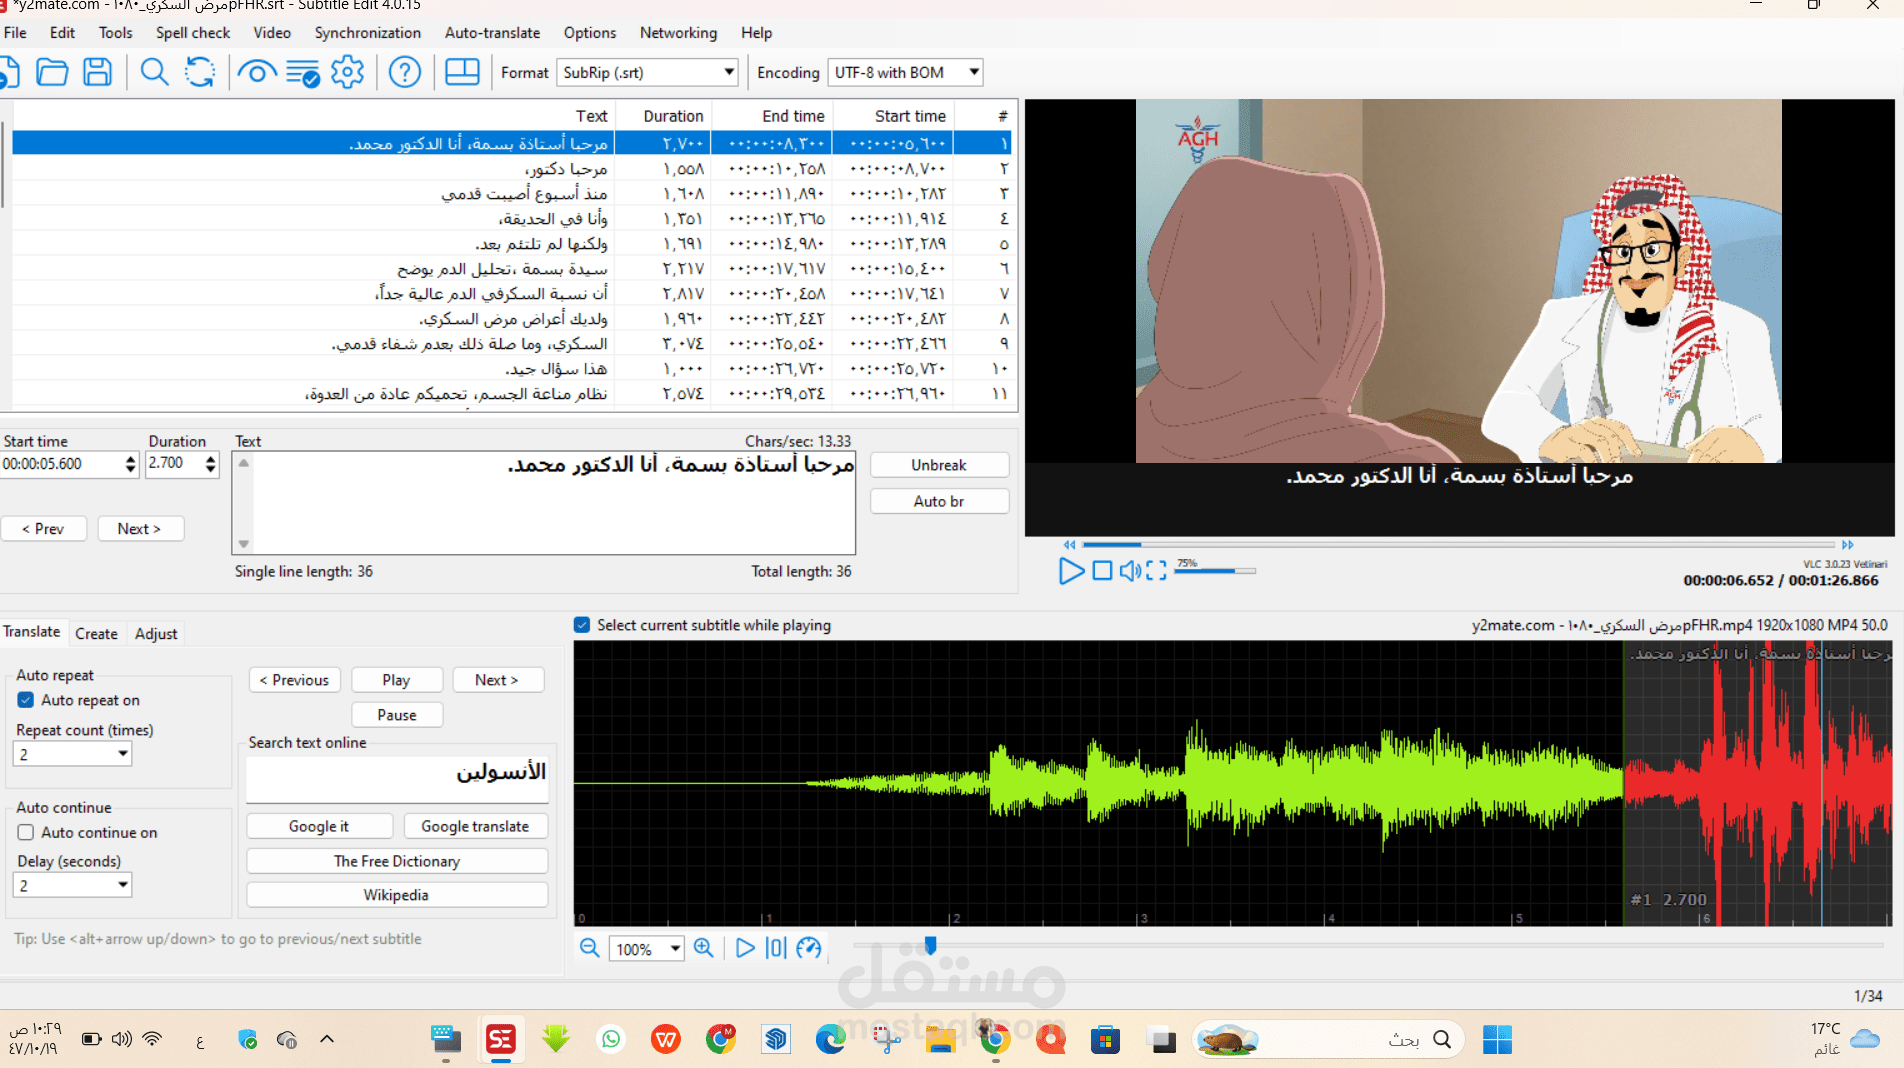Click the Google translate button
Viewport: 1904px width, 1068px height.
coord(475,826)
